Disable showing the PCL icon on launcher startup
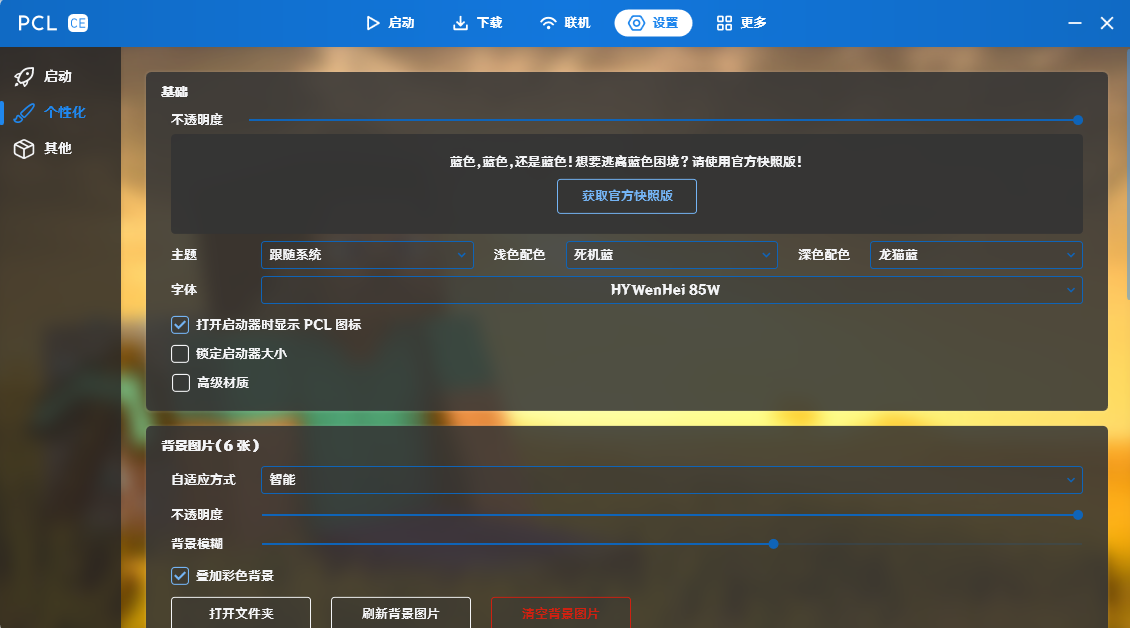1130x628 pixels. 180,324
